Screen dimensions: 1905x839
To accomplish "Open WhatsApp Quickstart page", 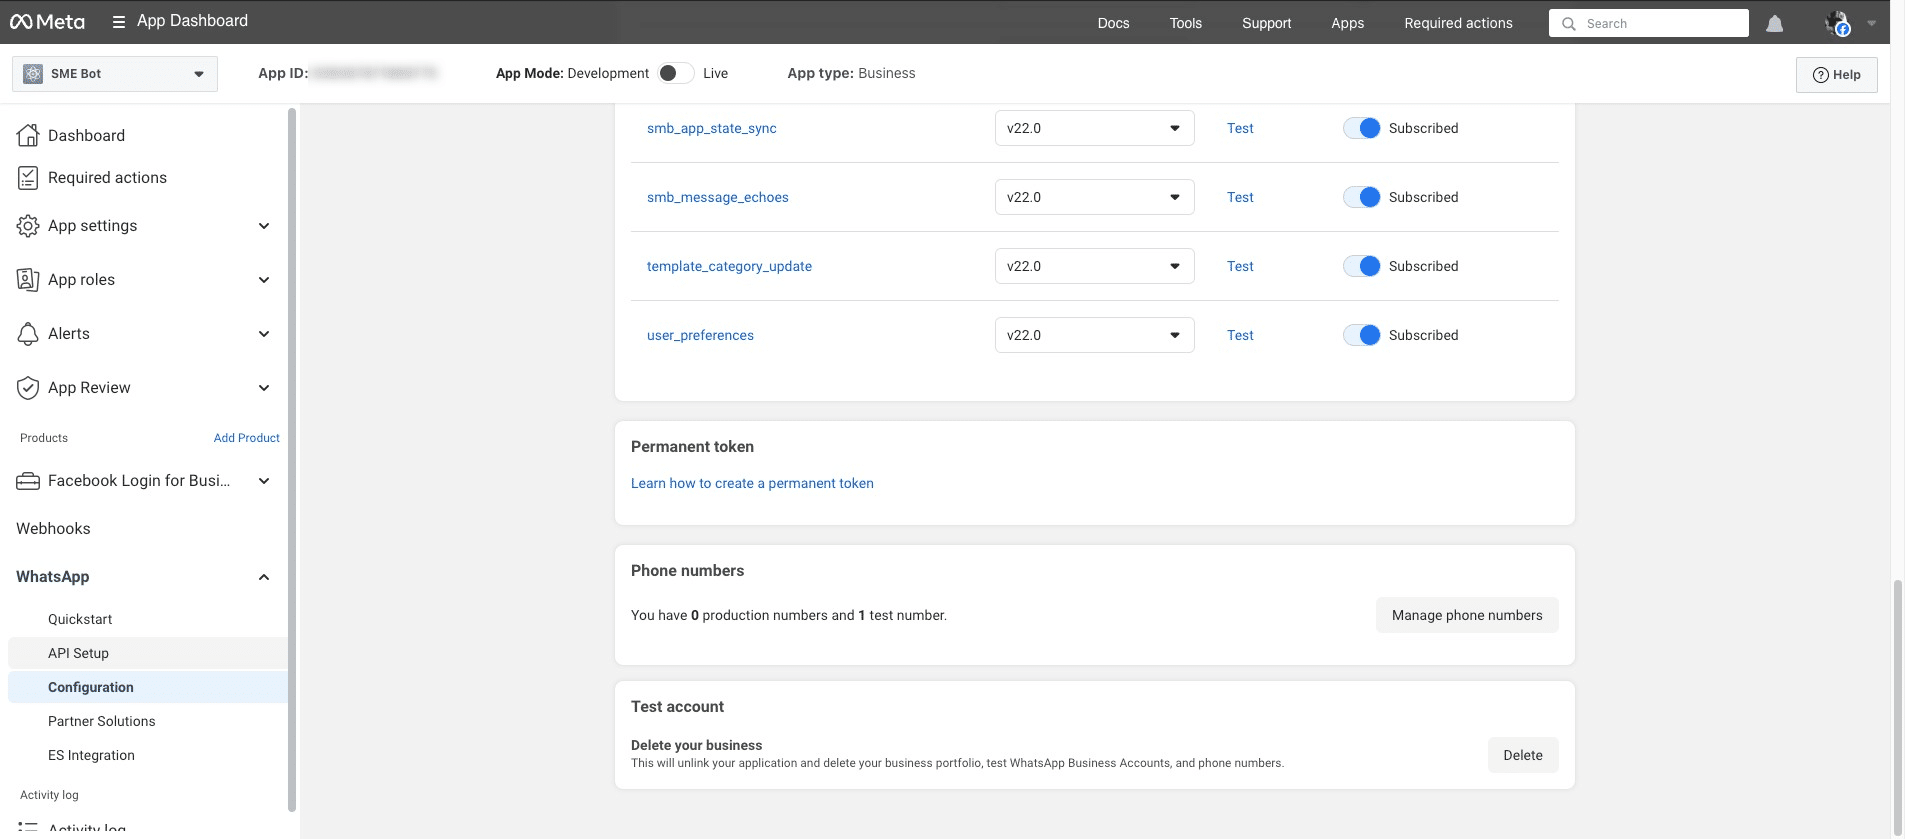I will pos(80,619).
